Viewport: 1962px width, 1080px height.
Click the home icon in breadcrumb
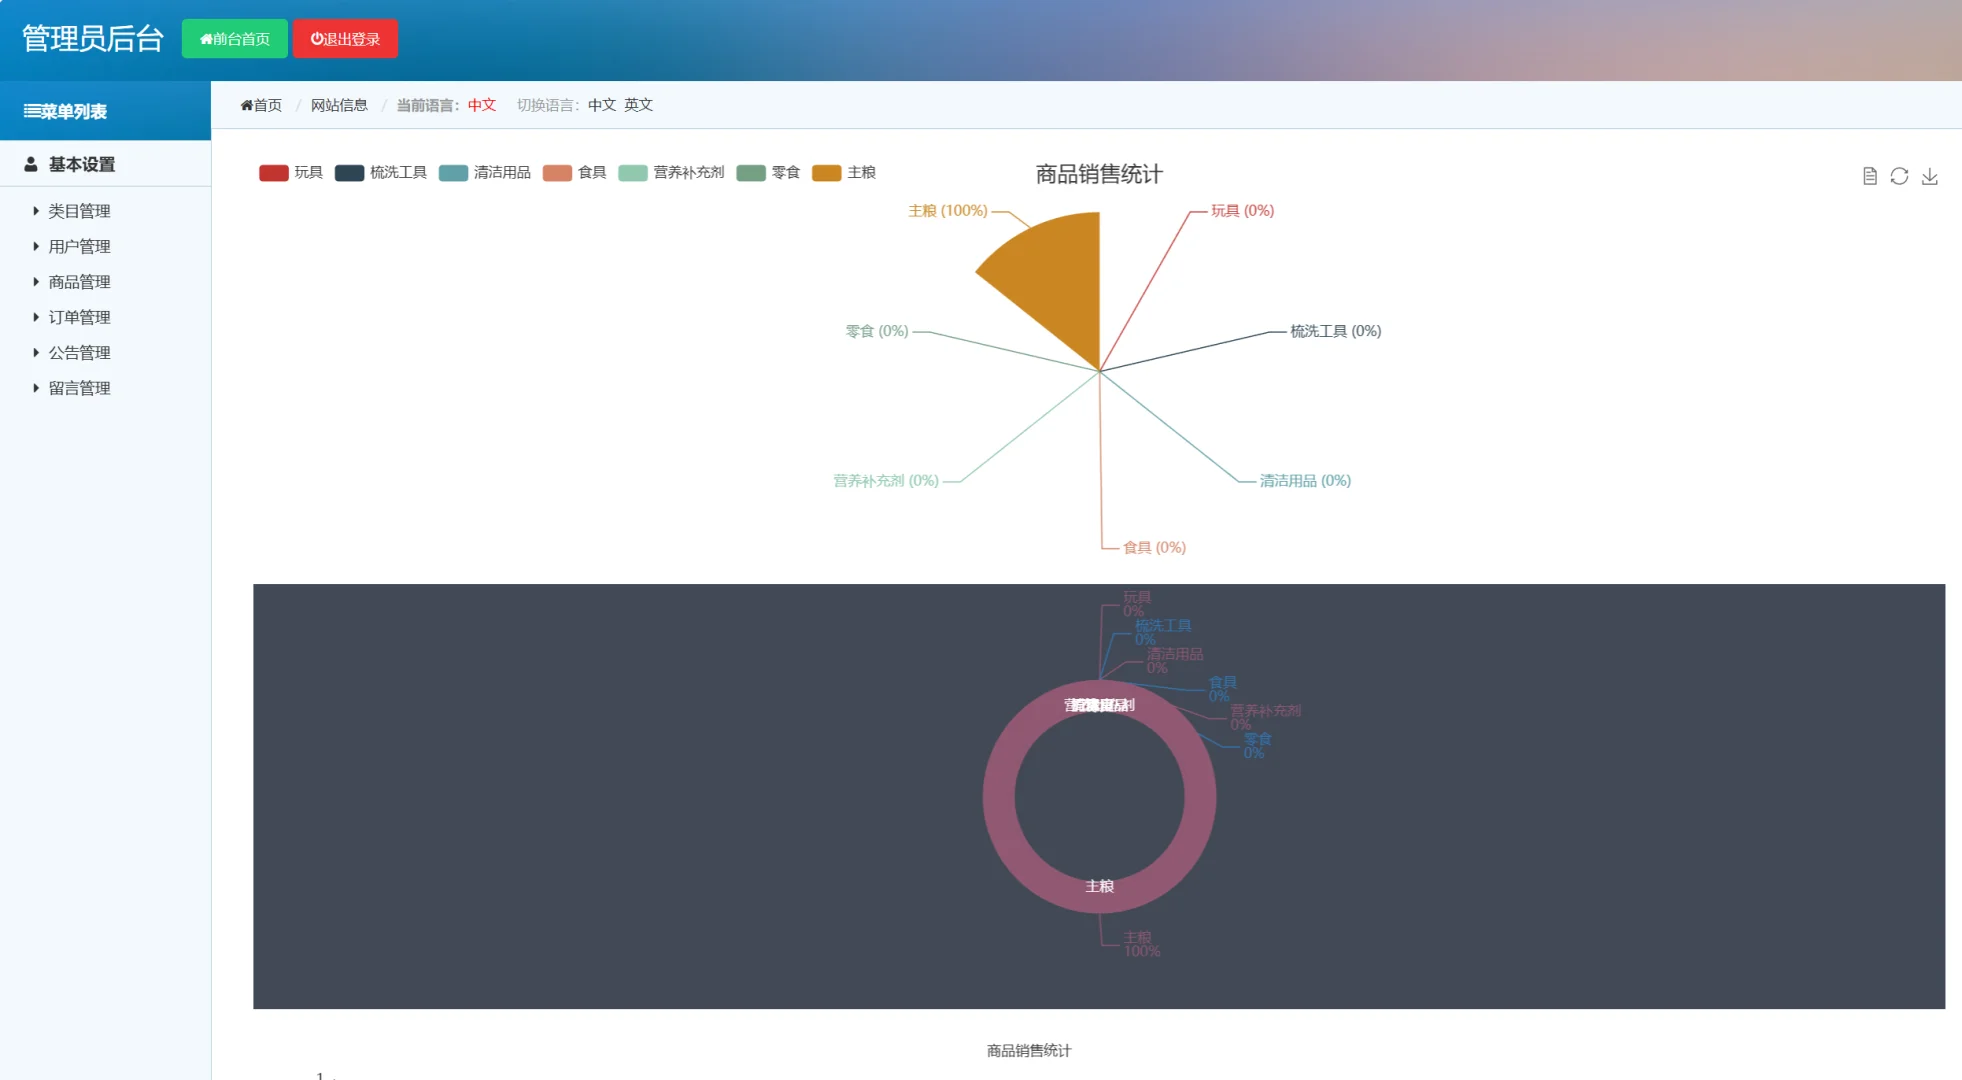246,105
